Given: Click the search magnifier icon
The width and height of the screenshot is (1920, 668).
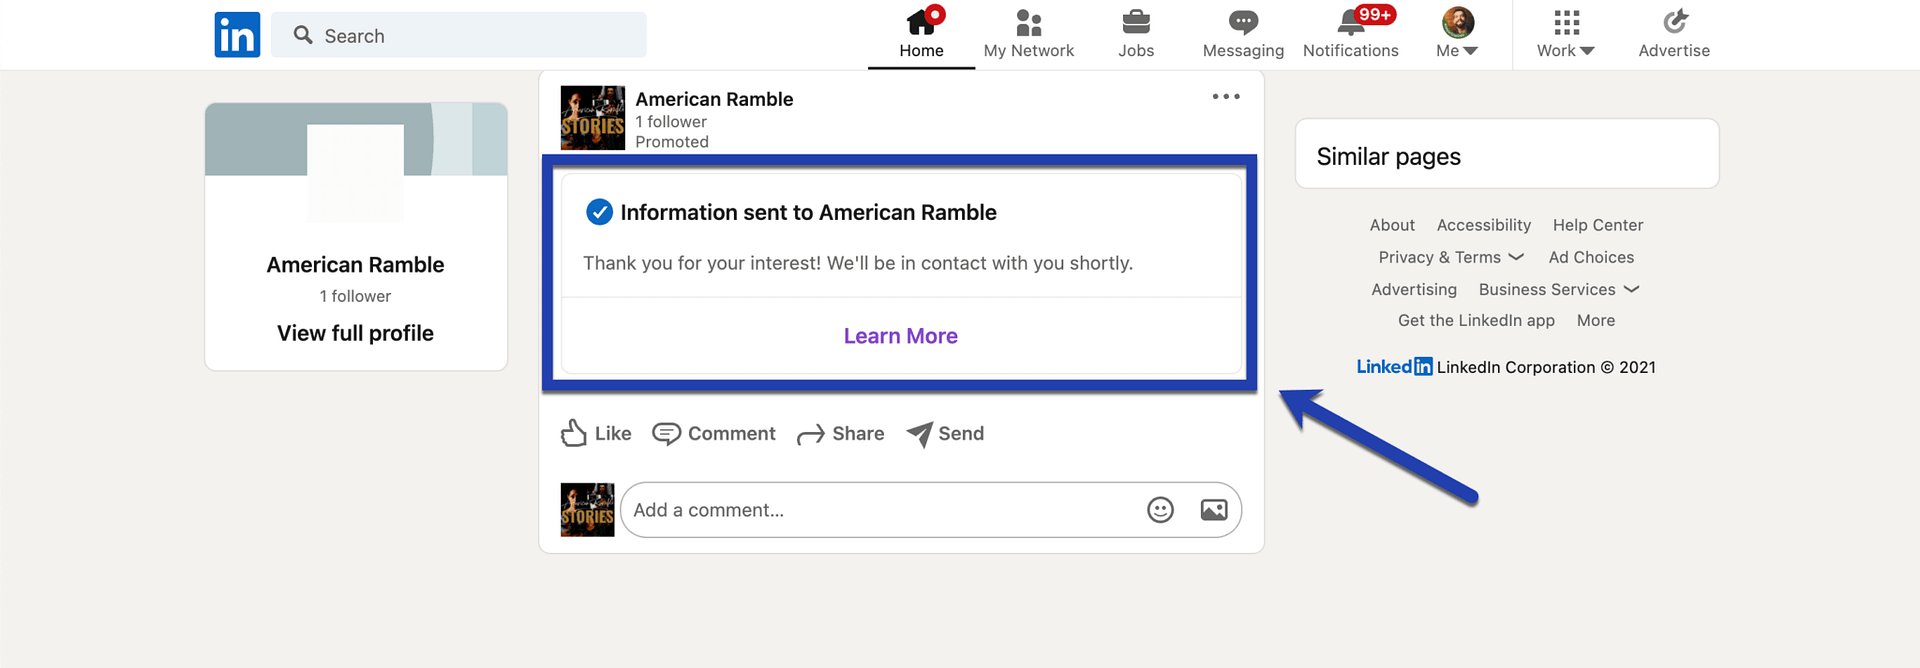Looking at the screenshot, I should click(303, 35).
